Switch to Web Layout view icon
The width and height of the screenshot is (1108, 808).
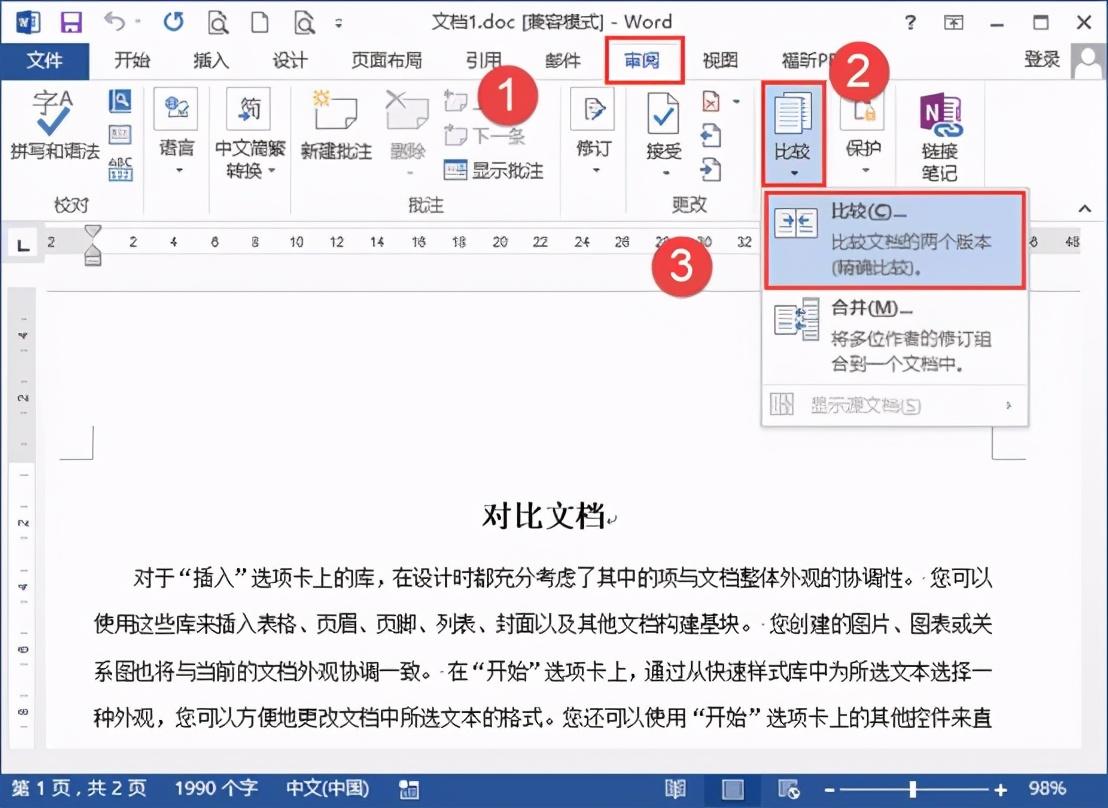(x=789, y=789)
